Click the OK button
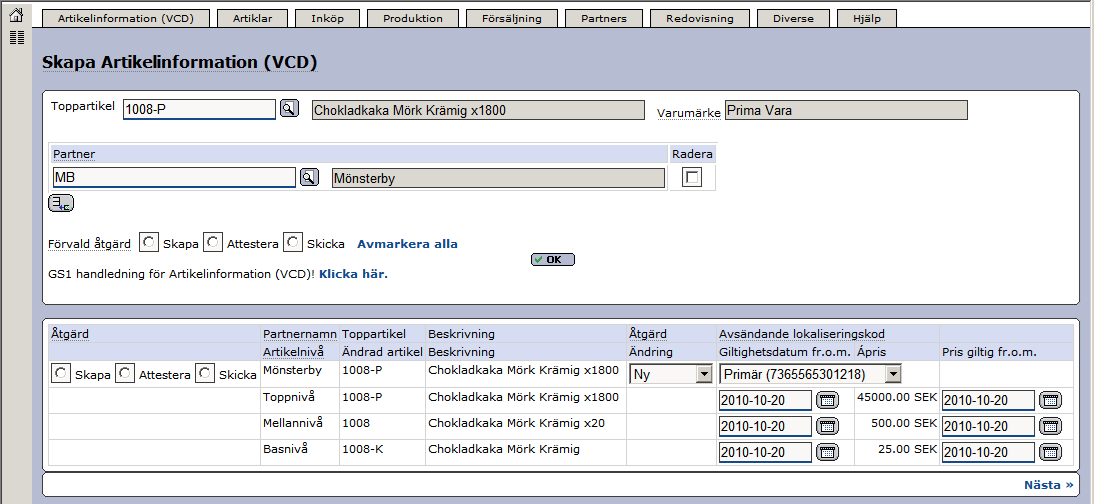The width and height of the screenshot is (1094, 504). (x=553, y=260)
